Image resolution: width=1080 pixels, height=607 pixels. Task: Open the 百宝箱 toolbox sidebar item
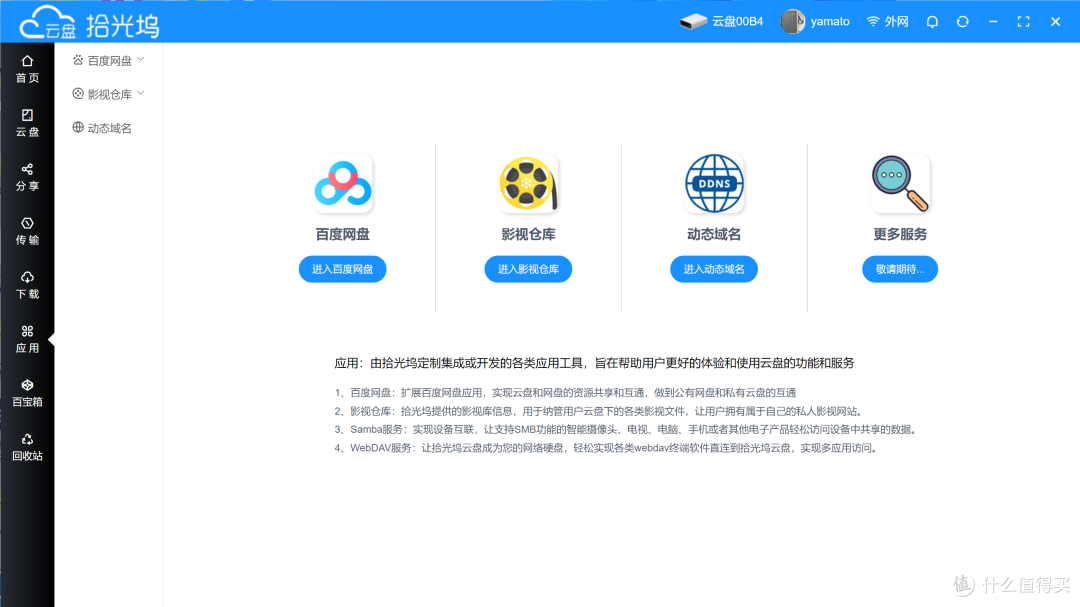[x=27, y=393]
